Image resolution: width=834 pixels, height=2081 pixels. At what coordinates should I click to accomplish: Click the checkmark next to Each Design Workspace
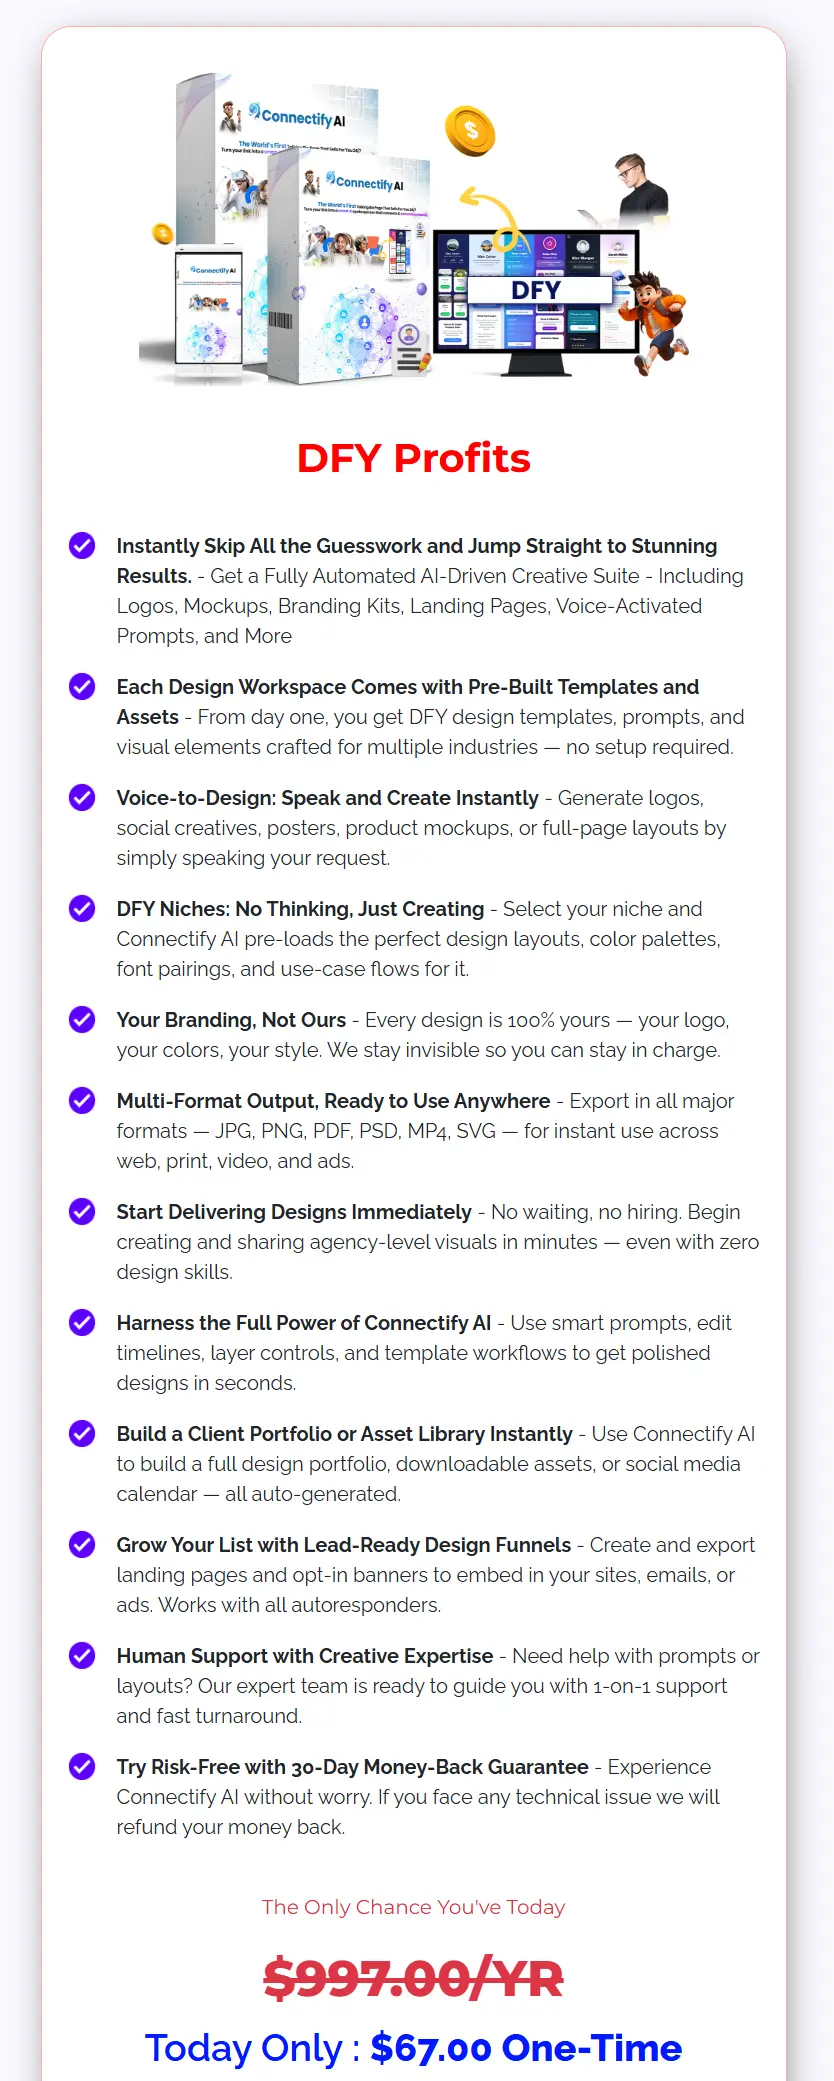(82, 687)
